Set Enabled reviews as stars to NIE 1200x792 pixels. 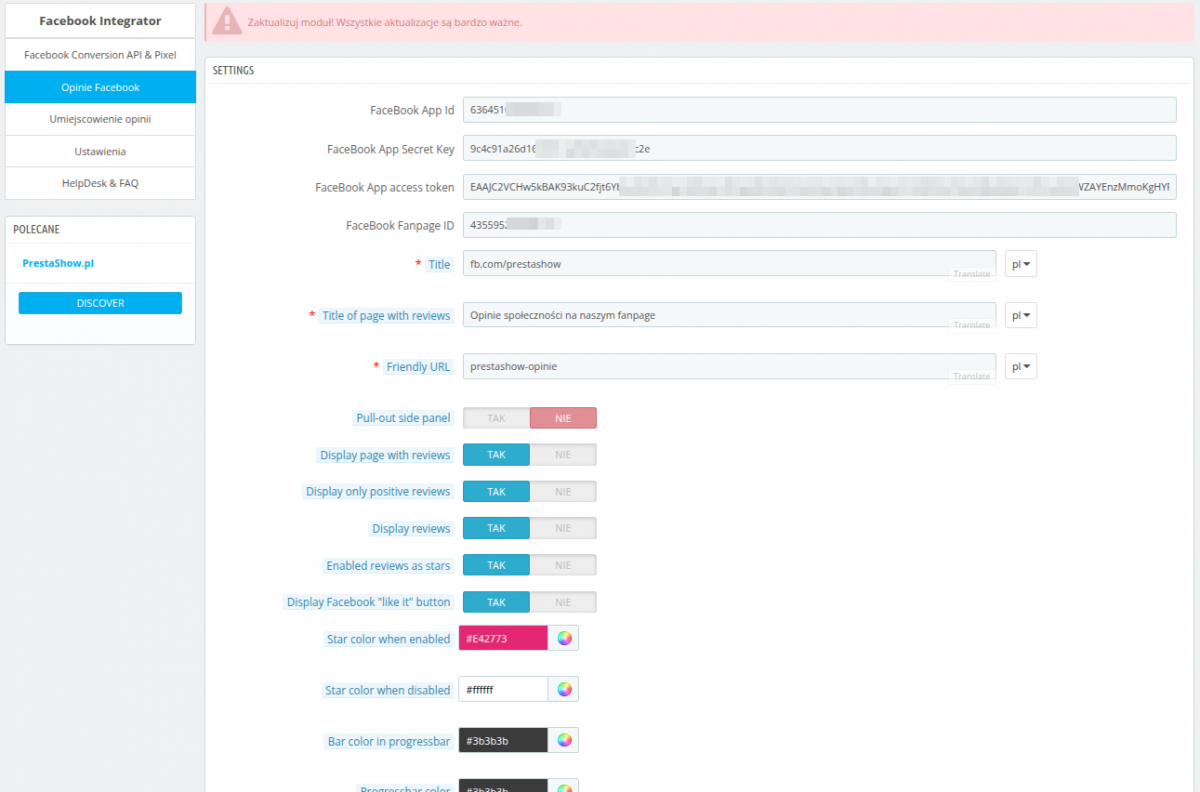pyautogui.click(x=563, y=565)
